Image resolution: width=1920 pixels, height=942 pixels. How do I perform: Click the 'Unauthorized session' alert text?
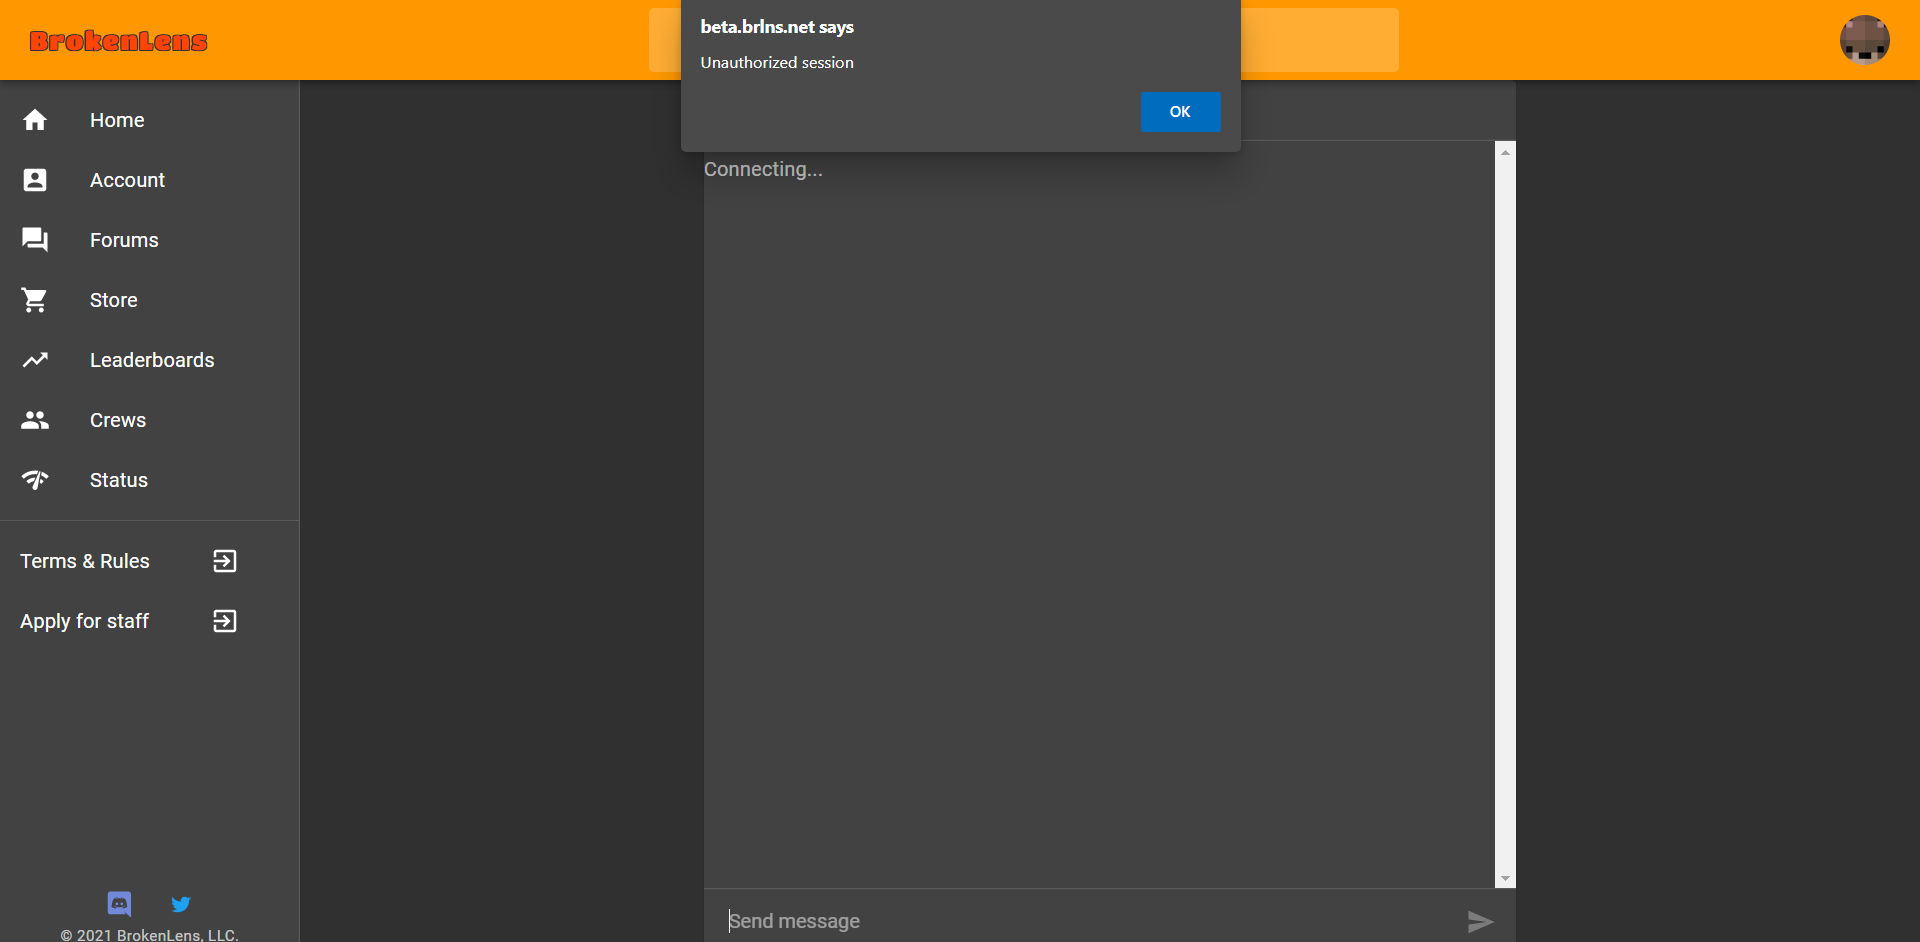coord(777,62)
